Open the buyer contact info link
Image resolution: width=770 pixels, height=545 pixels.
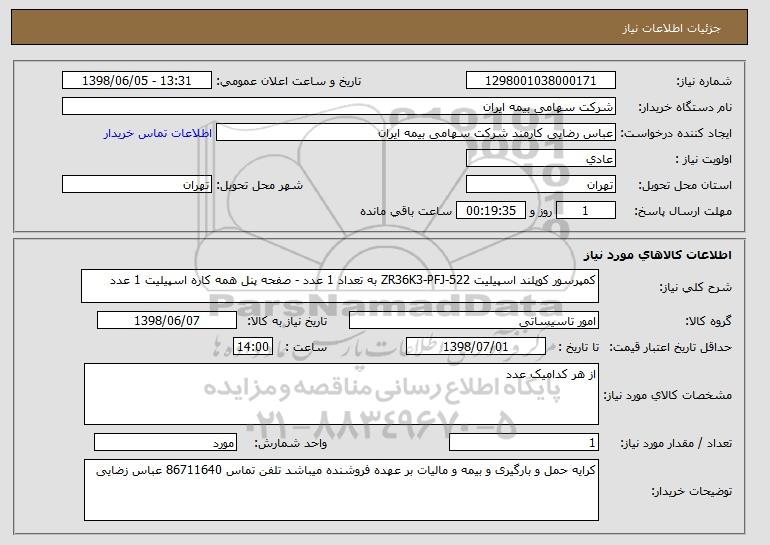158,134
